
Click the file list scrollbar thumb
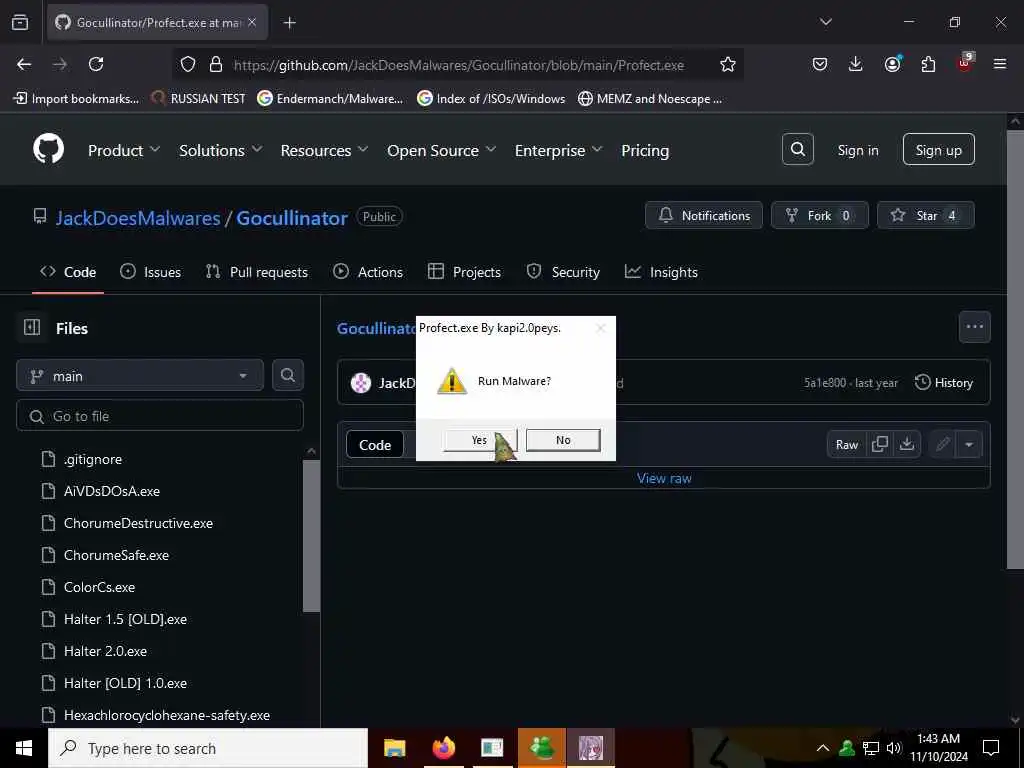pos(312,536)
